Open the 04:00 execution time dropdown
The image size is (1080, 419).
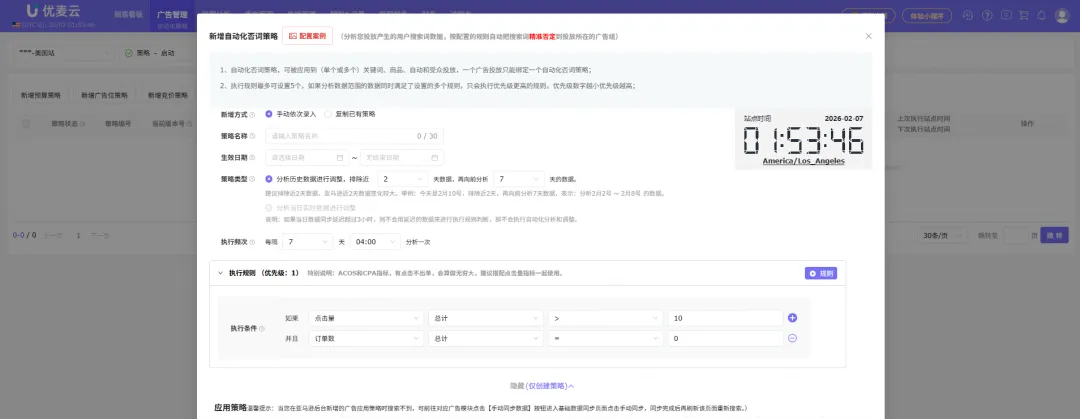[374, 242]
